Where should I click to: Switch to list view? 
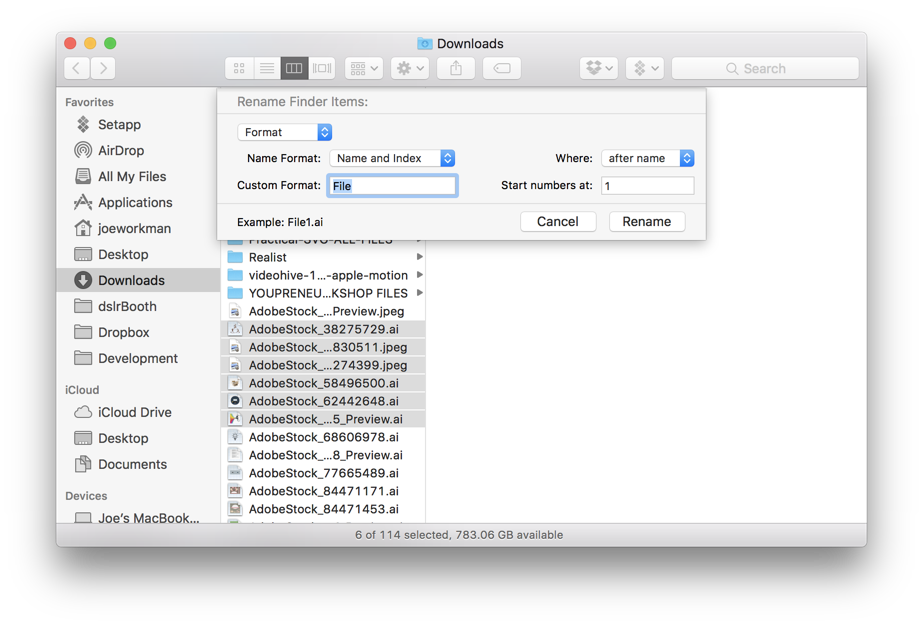(x=267, y=68)
